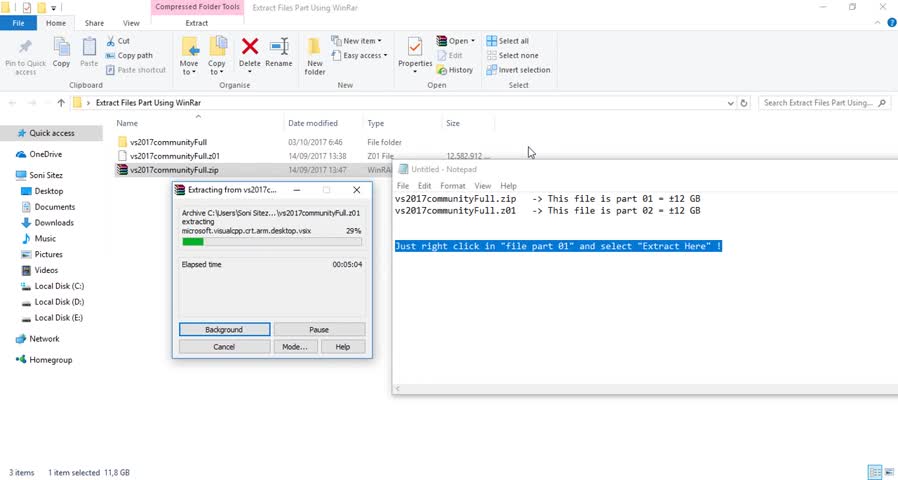This screenshot has height=480, width=898.
Task: Pause the WinRAR extraction
Action: 319,329
